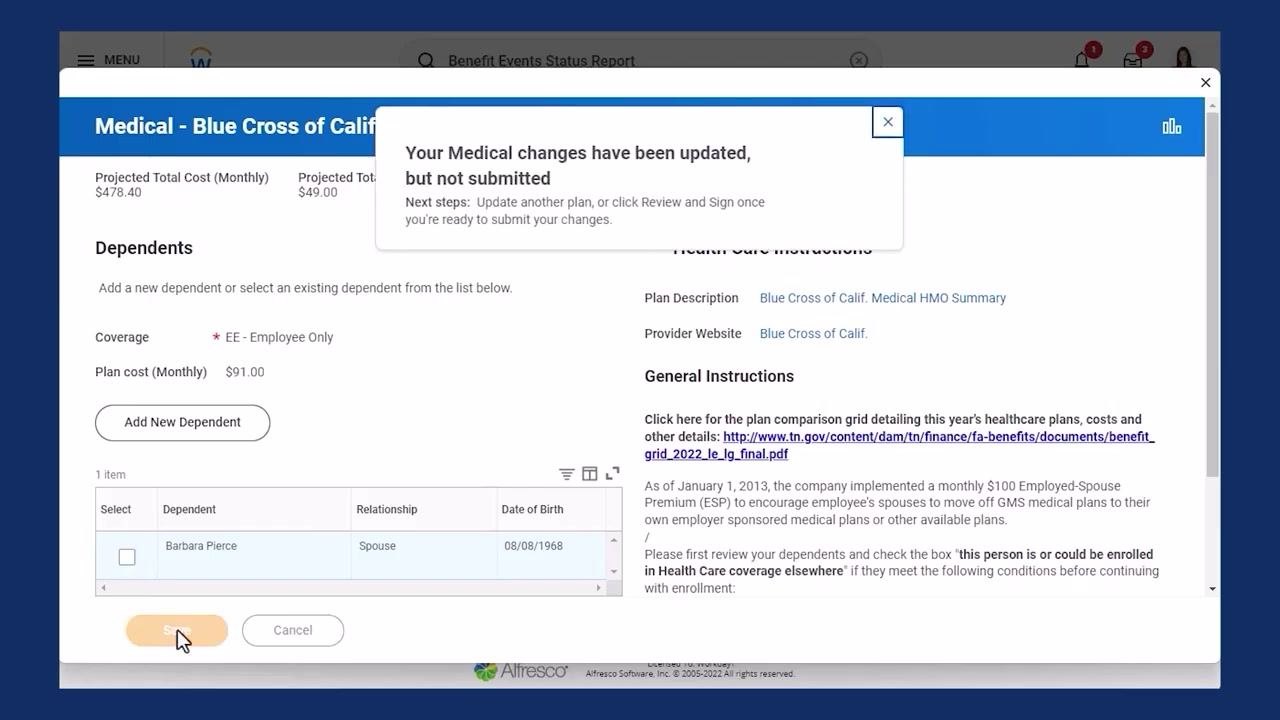Click the Workday logo
The height and width of the screenshot is (720, 1280).
[201, 58]
